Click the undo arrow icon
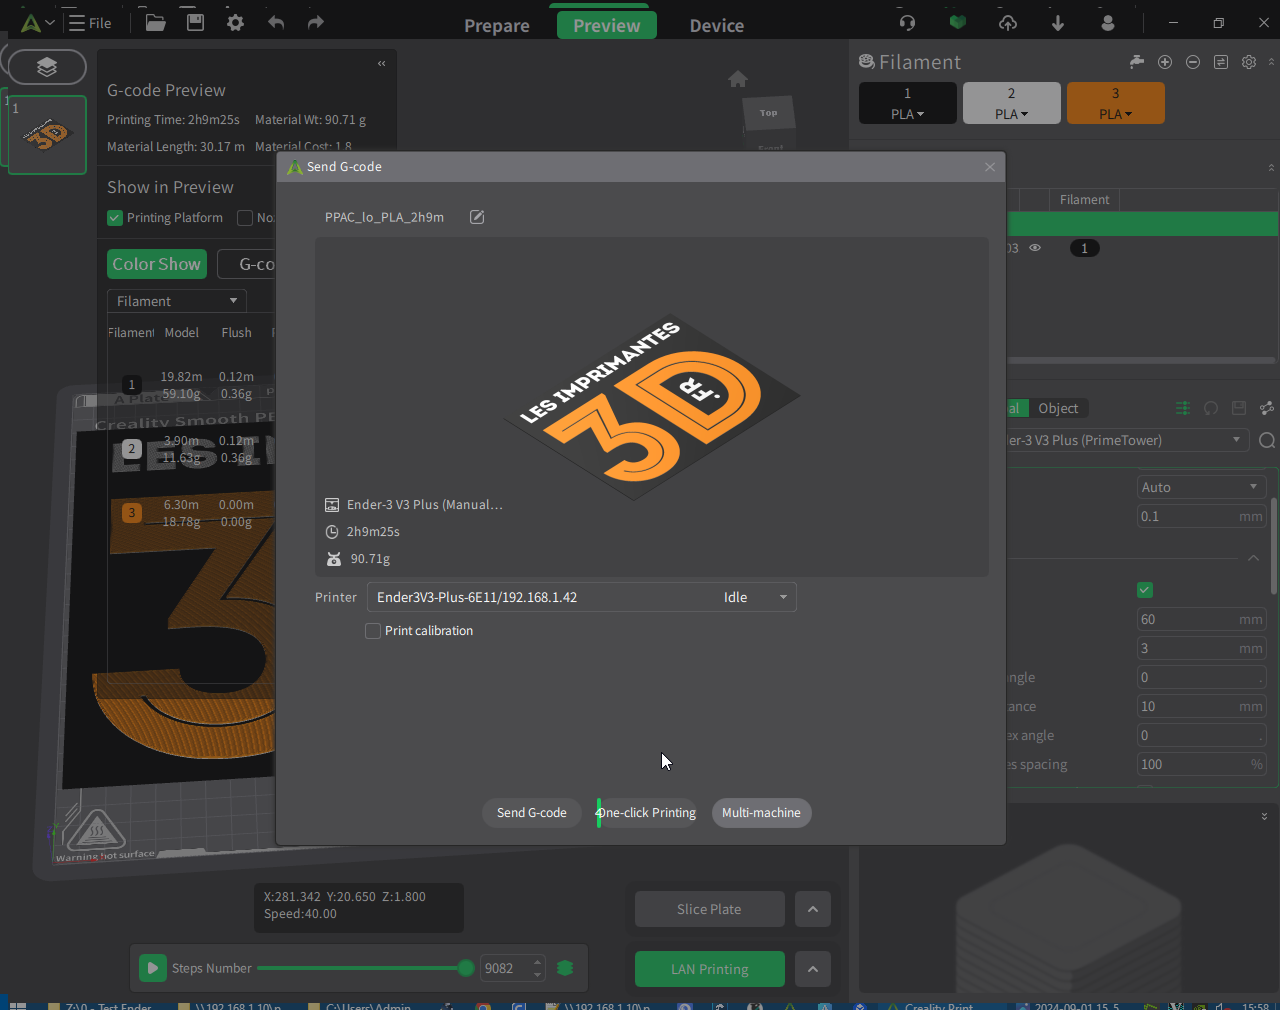This screenshot has width=1280, height=1010. [x=276, y=22]
